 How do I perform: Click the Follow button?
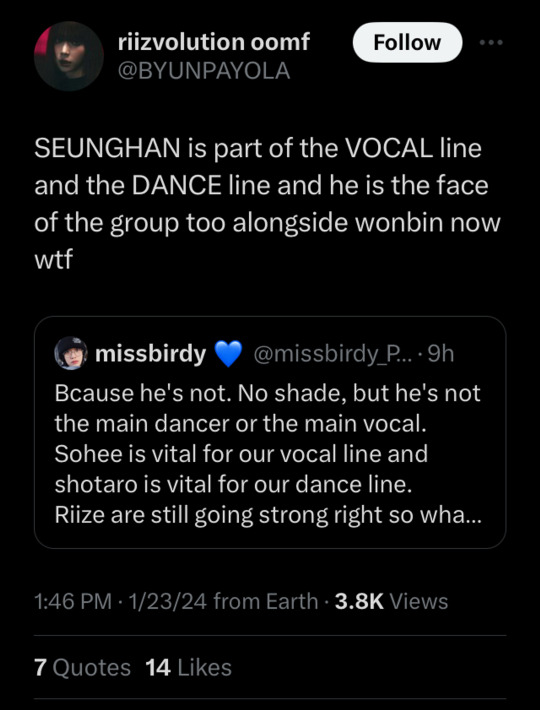pyautogui.click(x=407, y=43)
